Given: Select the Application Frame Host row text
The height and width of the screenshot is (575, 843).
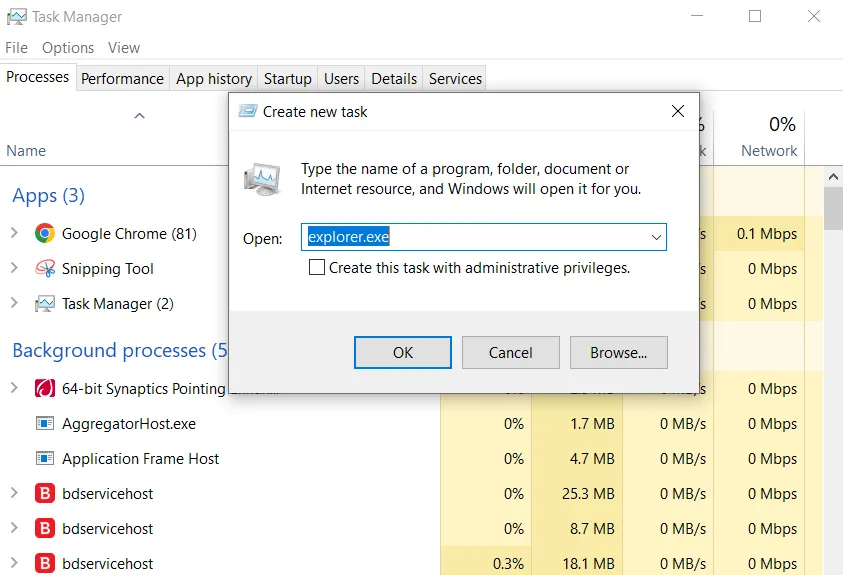Looking at the screenshot, I should (140, 458).
